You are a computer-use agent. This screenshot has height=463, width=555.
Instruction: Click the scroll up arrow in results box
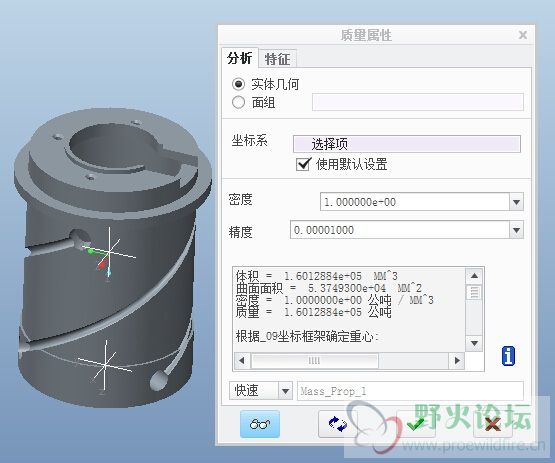coord(474,276)
